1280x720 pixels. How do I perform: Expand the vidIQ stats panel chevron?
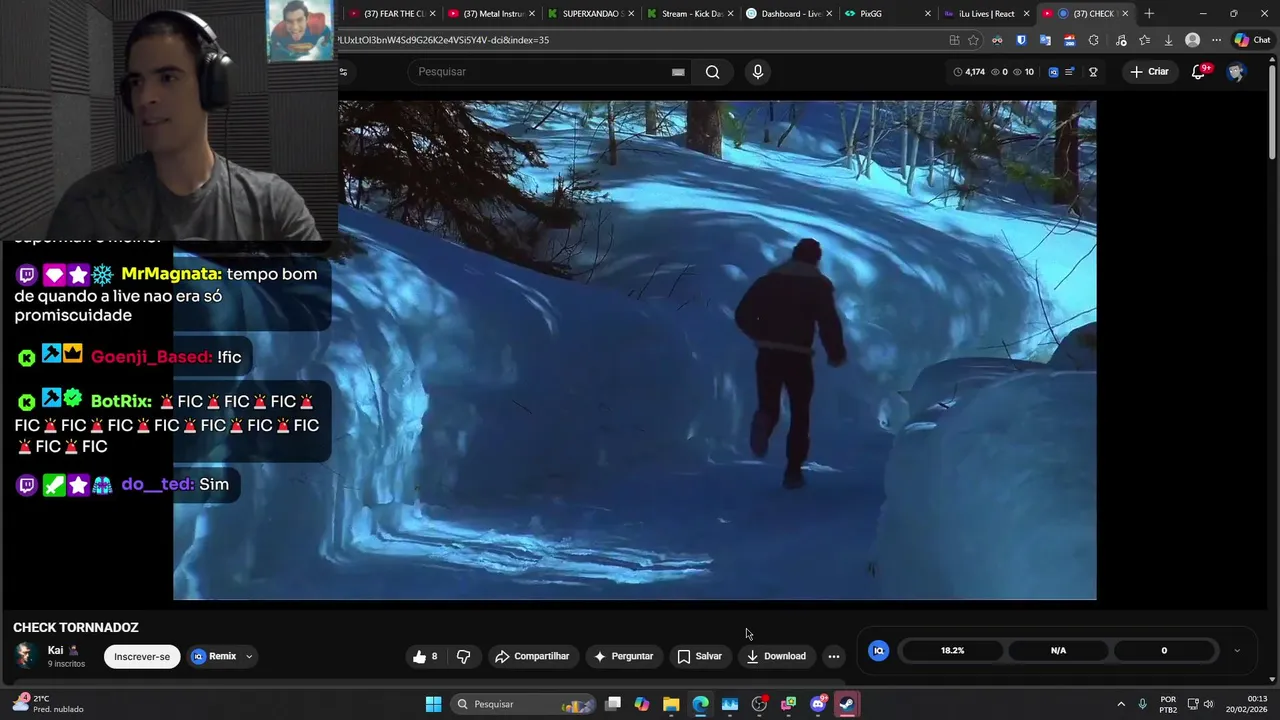tap(1237, 651)
